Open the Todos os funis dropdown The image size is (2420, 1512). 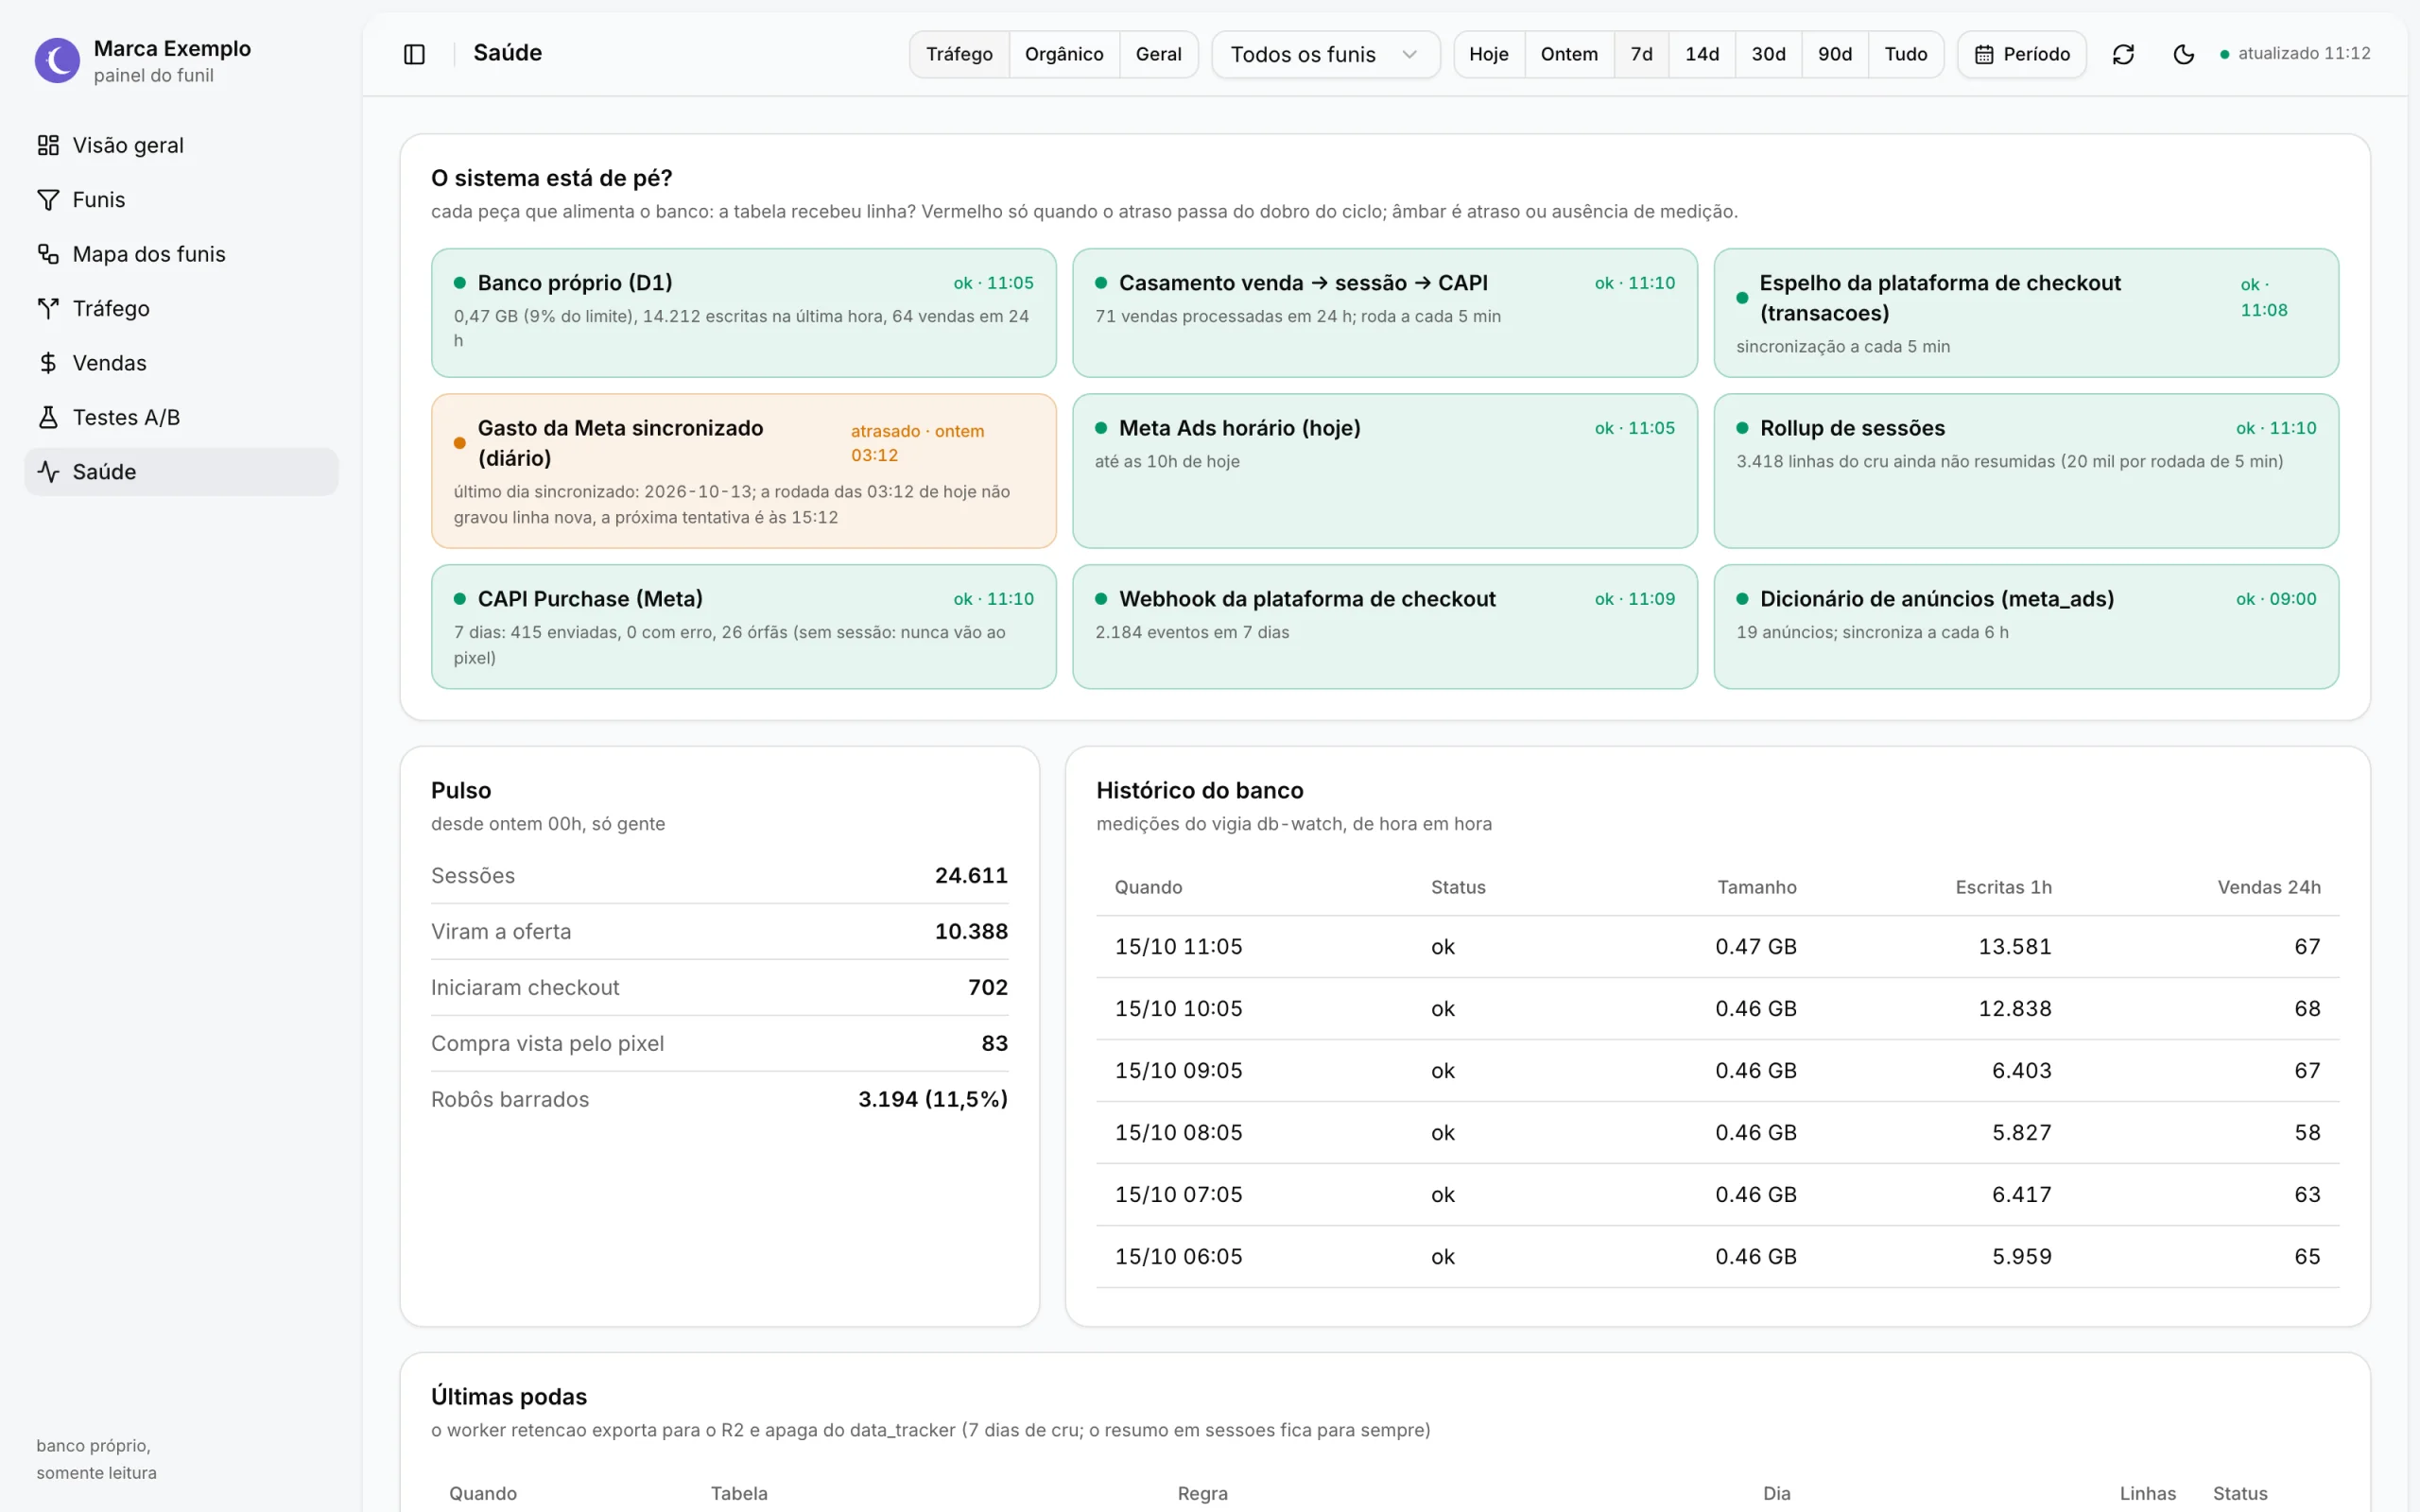(1325, 54)
